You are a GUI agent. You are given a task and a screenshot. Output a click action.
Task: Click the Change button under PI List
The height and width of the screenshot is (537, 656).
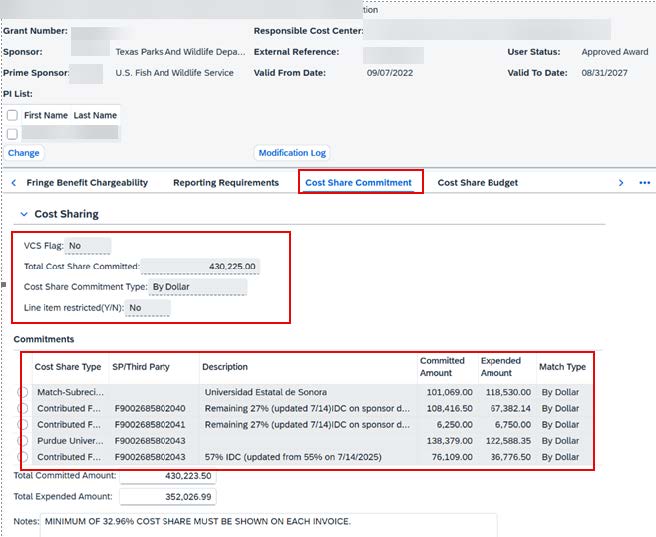pos(23,153)
